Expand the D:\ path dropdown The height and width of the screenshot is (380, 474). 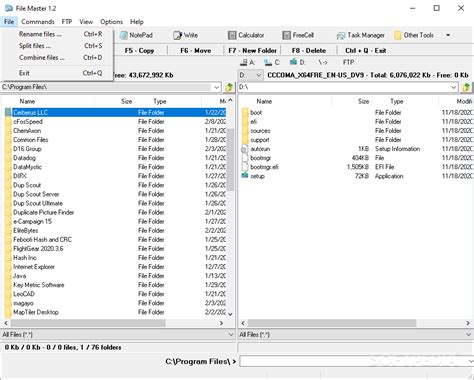pyautogui.click(x=453, y=87)
